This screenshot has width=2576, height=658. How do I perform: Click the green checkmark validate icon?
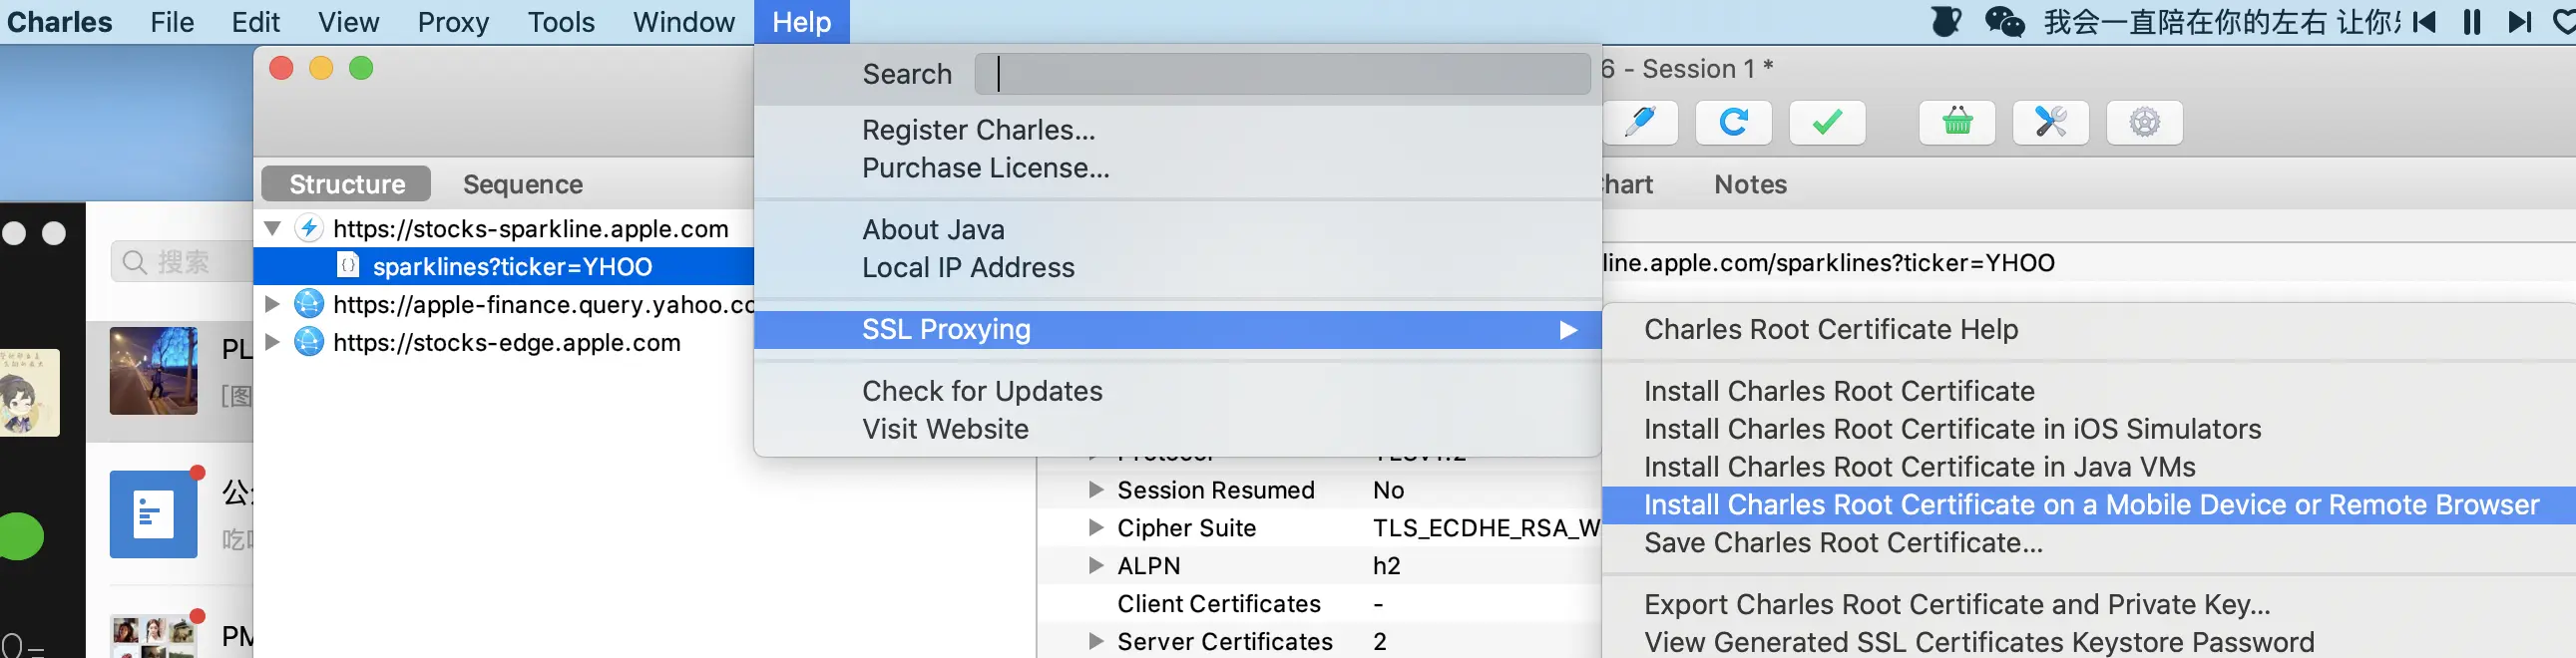pyautogui.click(x=1827, y=122)
